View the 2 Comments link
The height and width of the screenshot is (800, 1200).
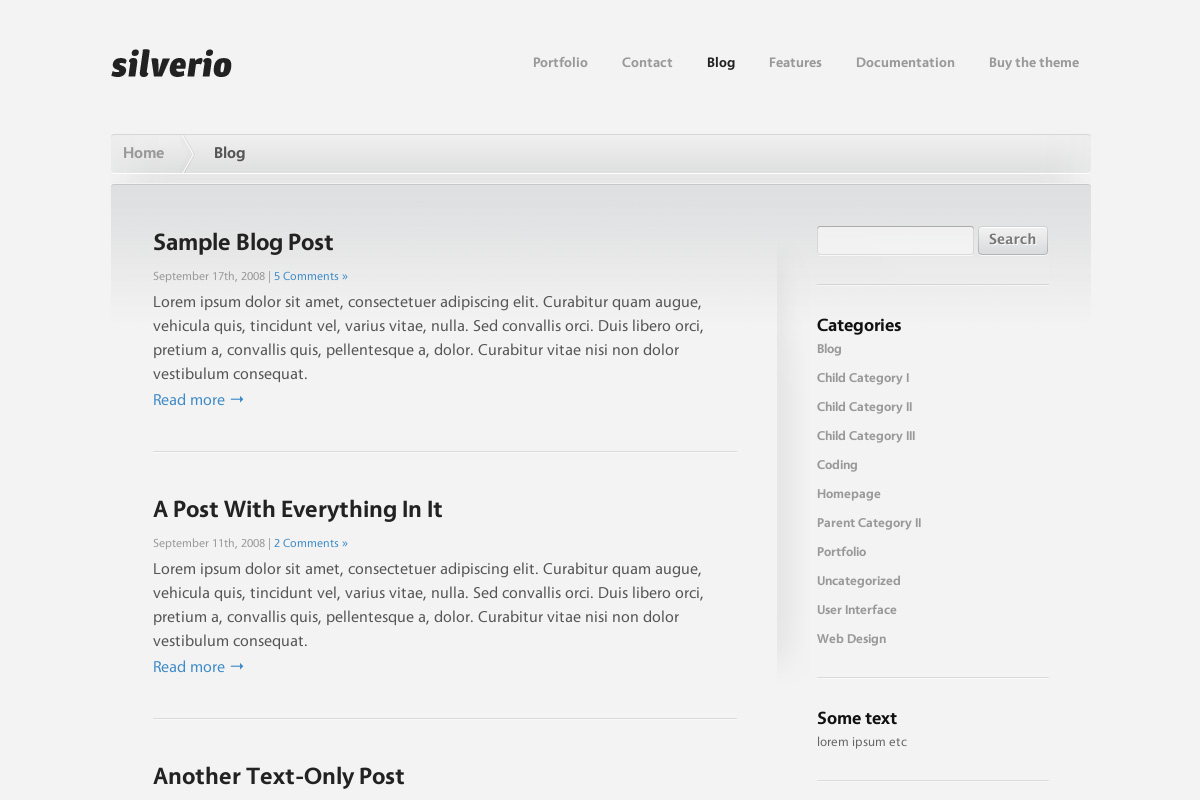pos(311,543)
